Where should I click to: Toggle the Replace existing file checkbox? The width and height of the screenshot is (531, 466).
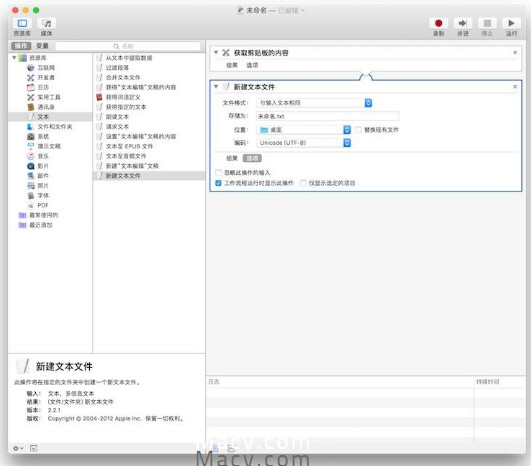[358, 130]
